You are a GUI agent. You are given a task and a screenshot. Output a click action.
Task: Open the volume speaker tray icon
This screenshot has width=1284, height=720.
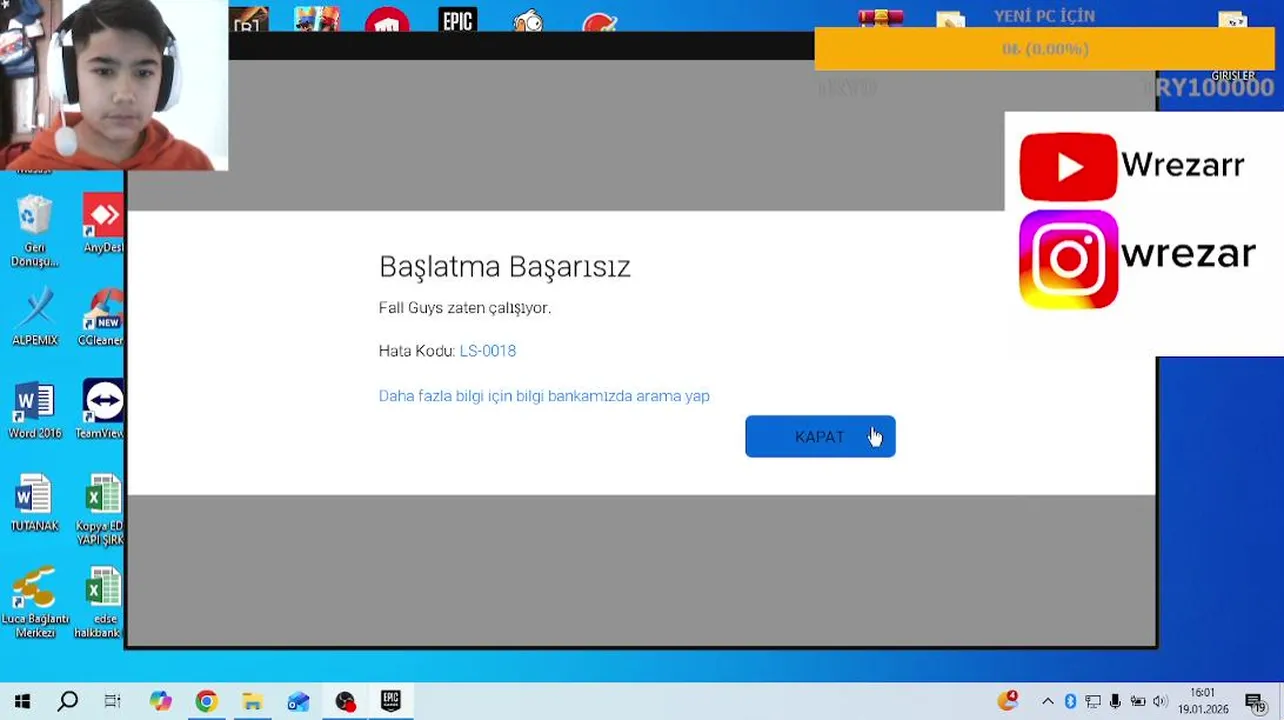[x=1160, y=701]
